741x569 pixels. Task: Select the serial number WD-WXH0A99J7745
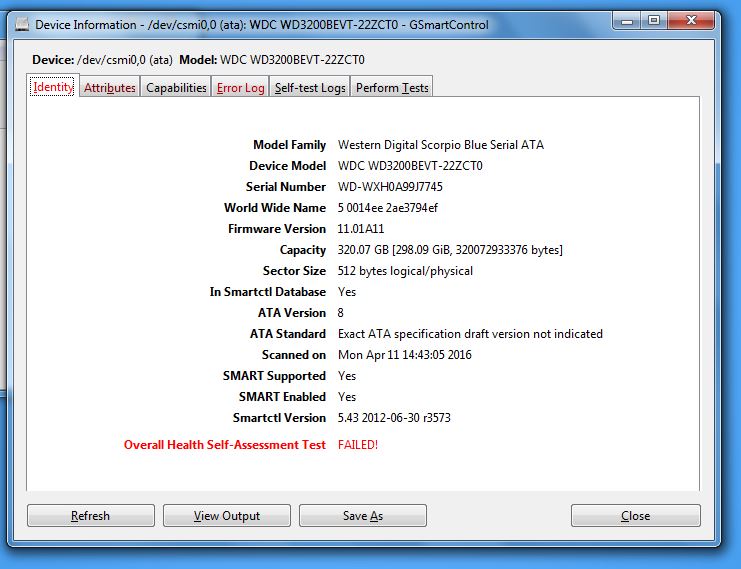pyautogui.click(x=390, y=187)
